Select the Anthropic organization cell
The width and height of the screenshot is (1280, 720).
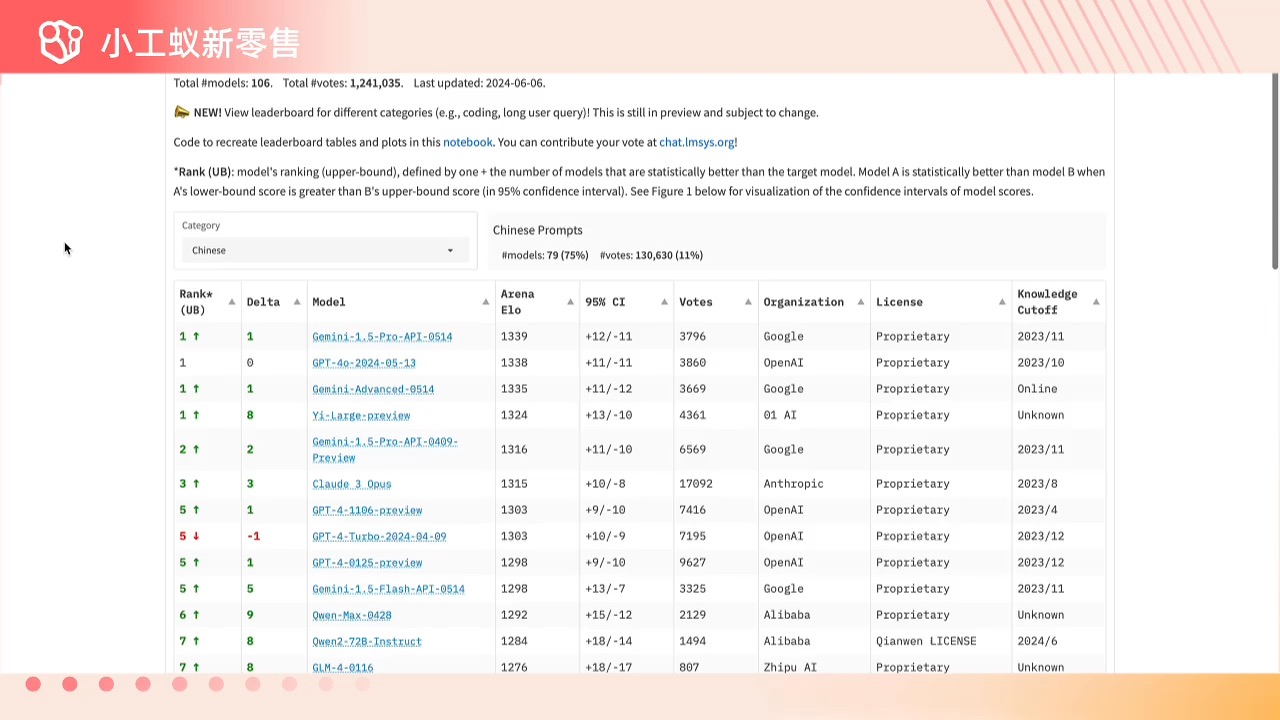pos(793,484)
